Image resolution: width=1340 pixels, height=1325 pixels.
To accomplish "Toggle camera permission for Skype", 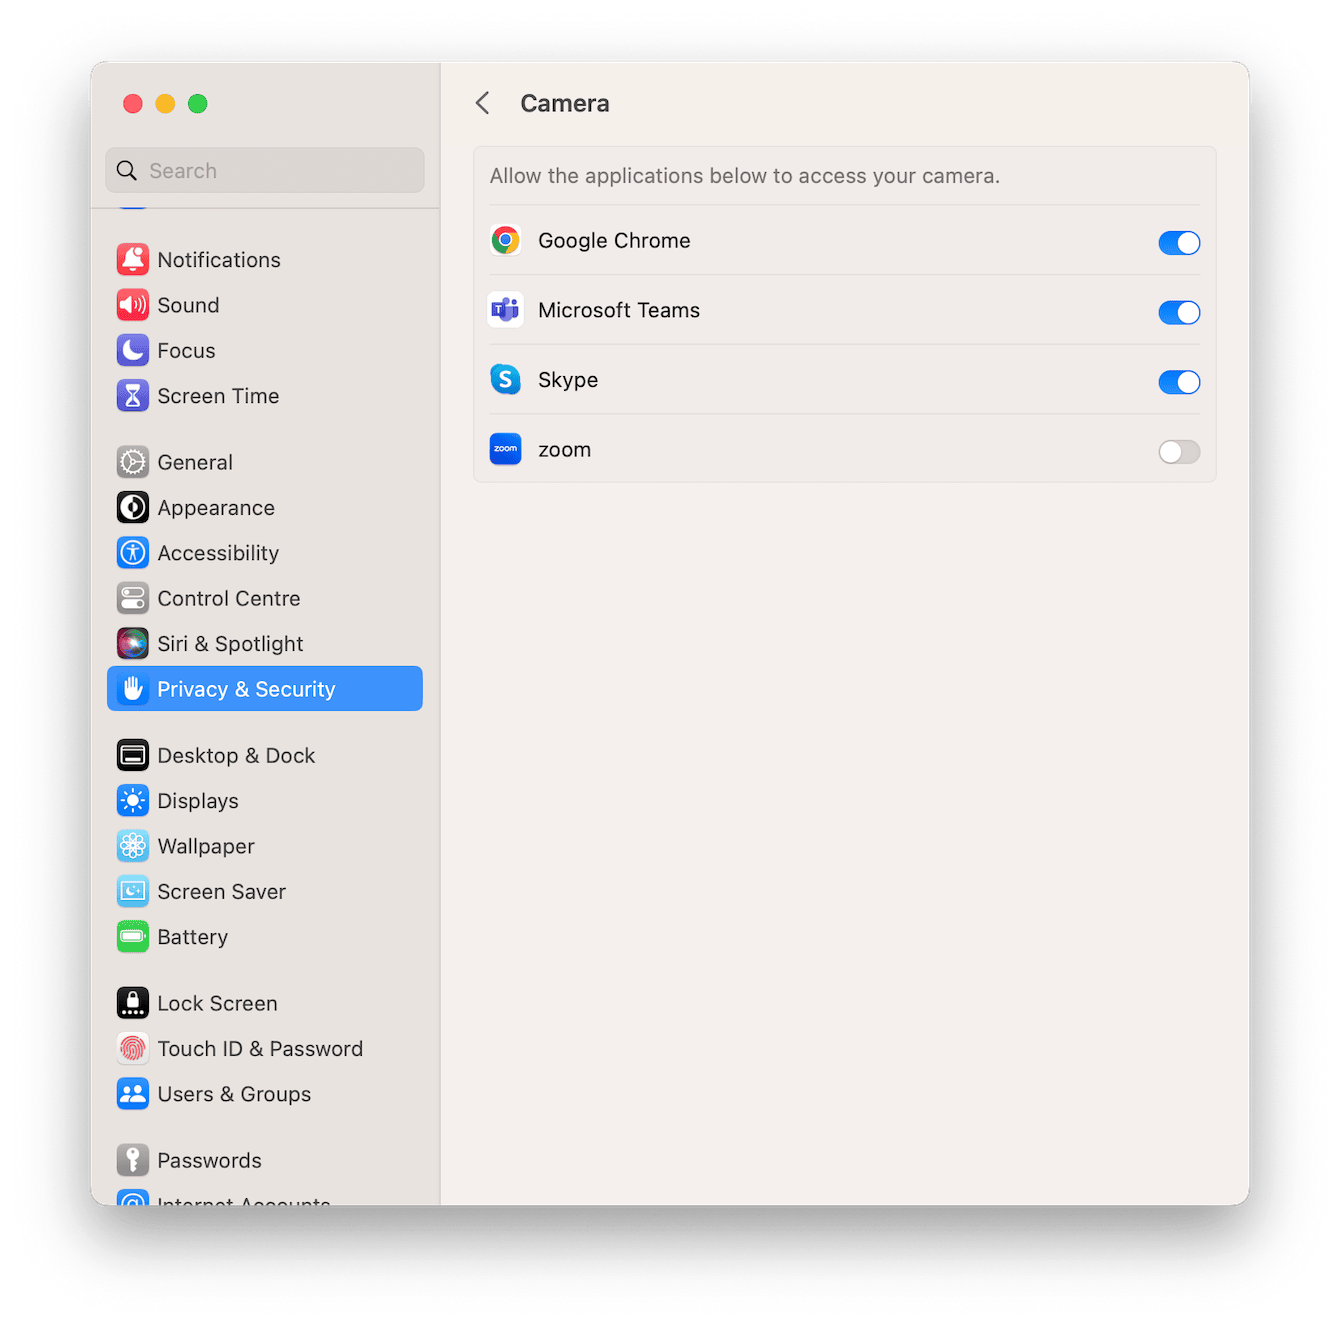I will (1179, 382).
